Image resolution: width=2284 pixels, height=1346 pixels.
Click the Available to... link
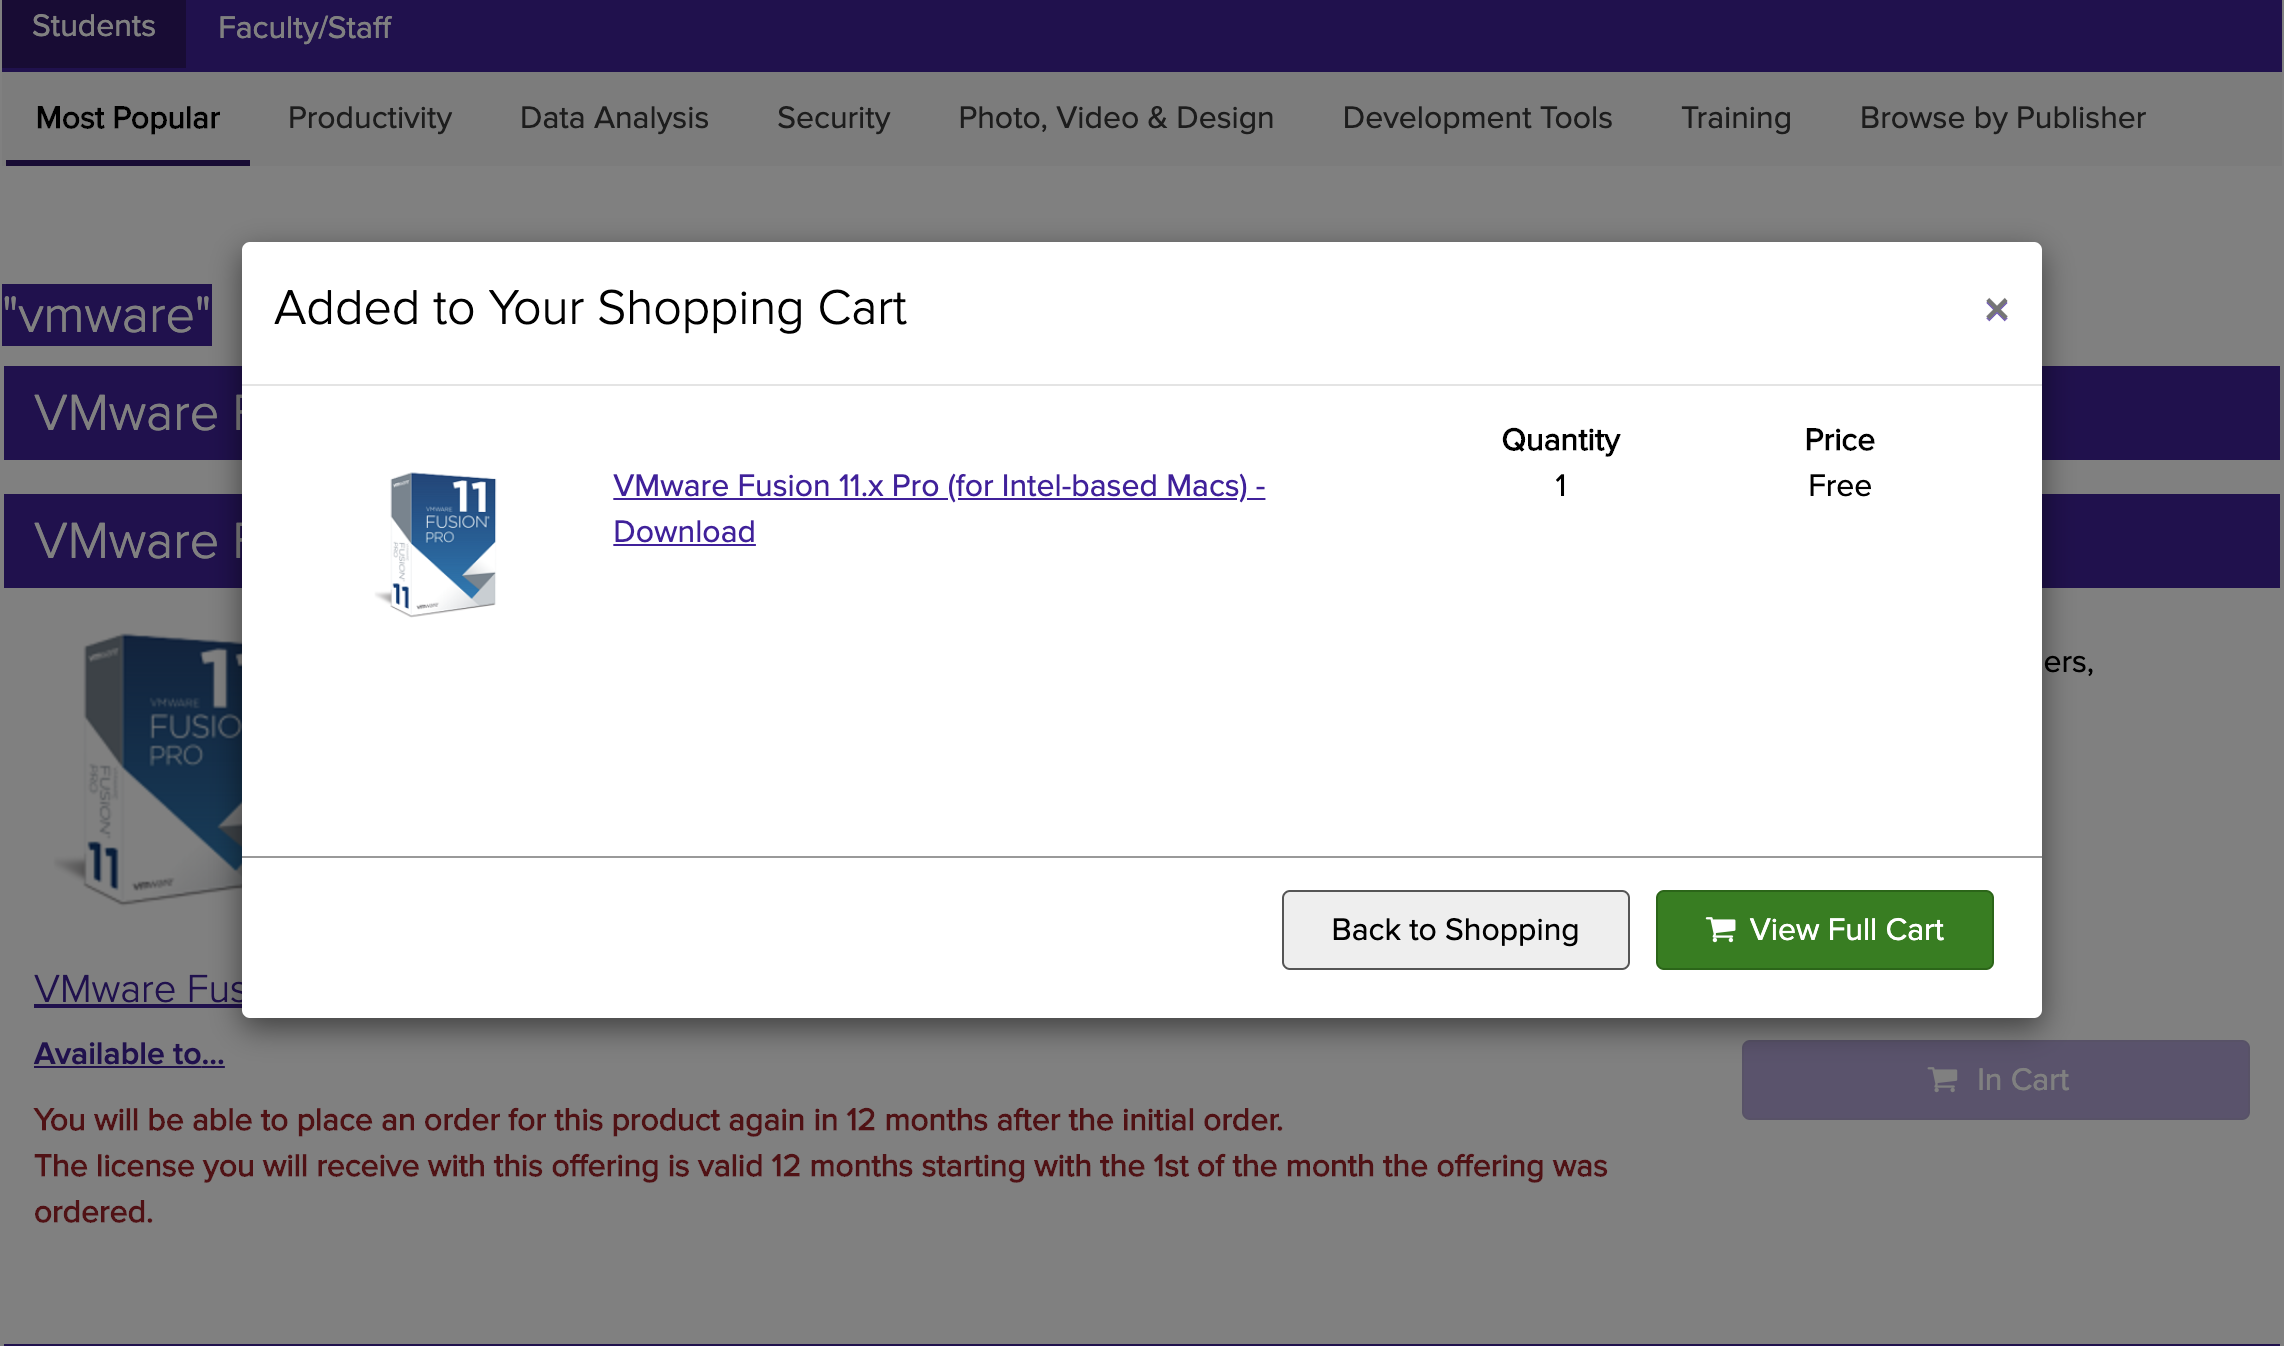click(129, 1054)
